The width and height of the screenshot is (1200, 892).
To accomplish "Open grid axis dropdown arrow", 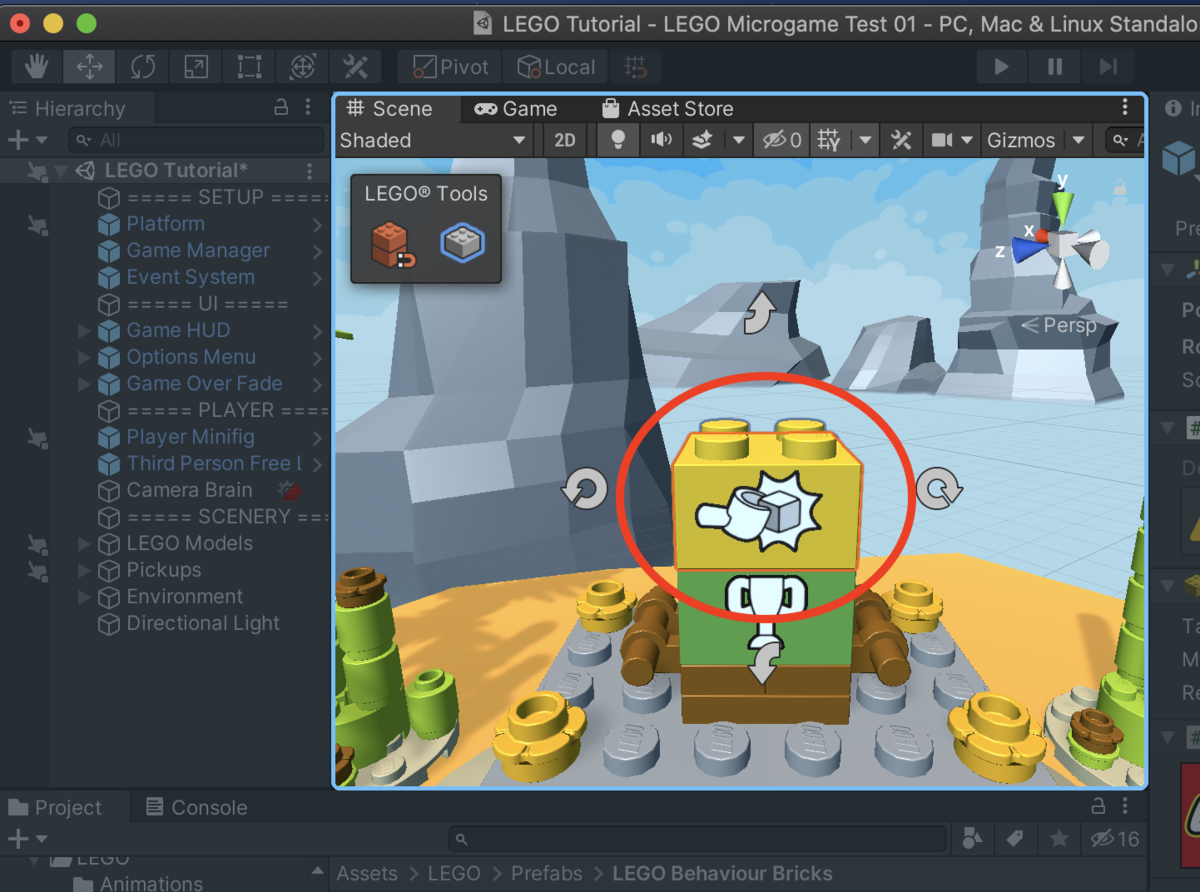I will [866, 140].
